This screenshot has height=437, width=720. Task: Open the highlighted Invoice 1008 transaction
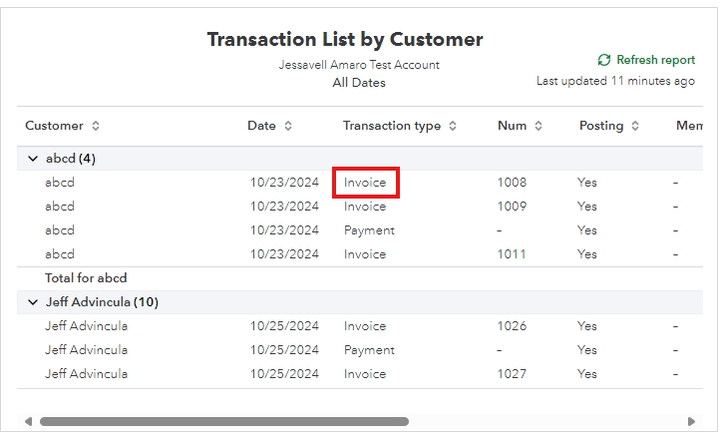tap(365, 183)
